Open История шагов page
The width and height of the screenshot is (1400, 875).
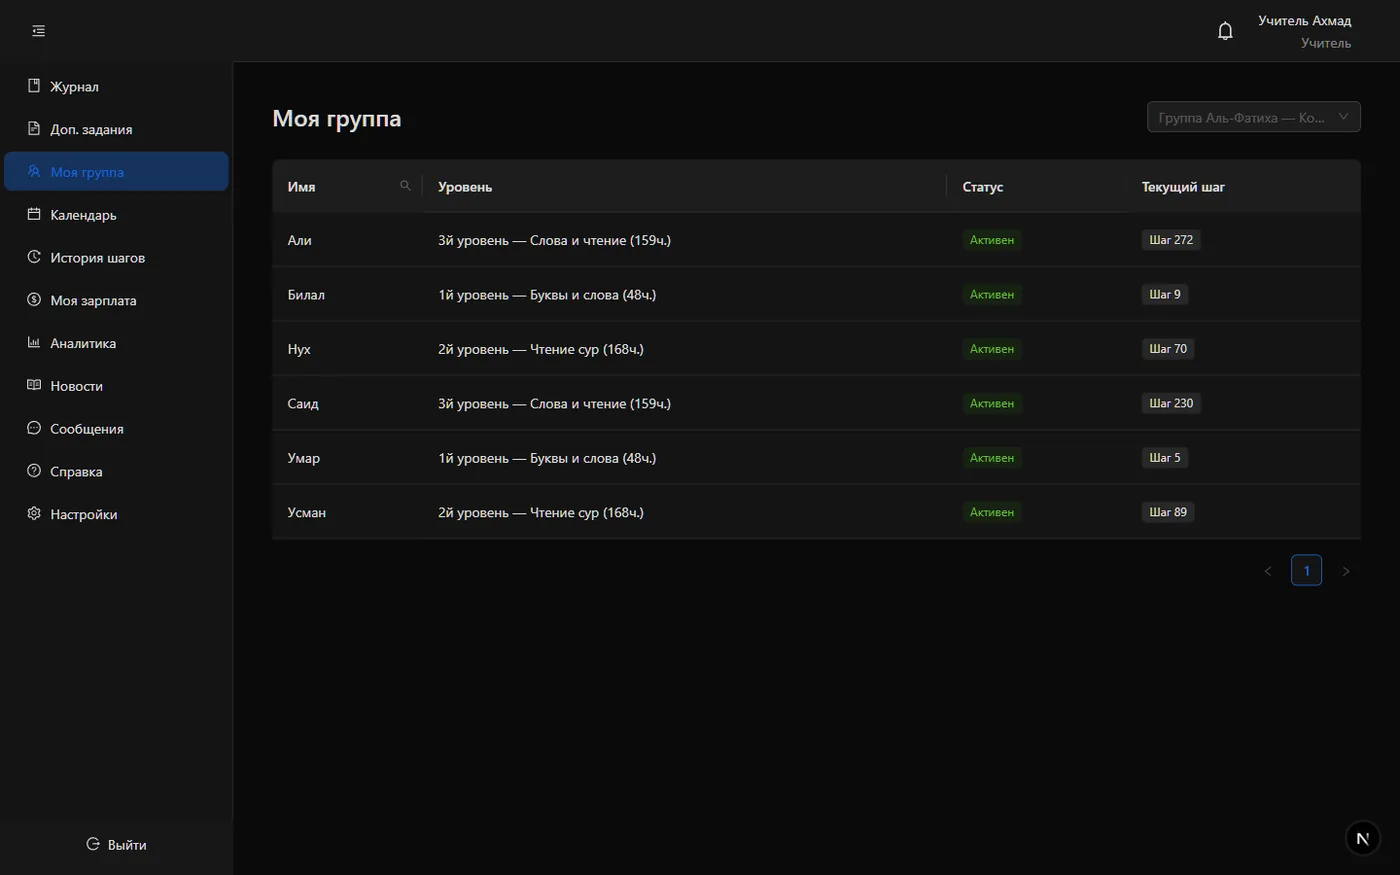pos(116,257)
